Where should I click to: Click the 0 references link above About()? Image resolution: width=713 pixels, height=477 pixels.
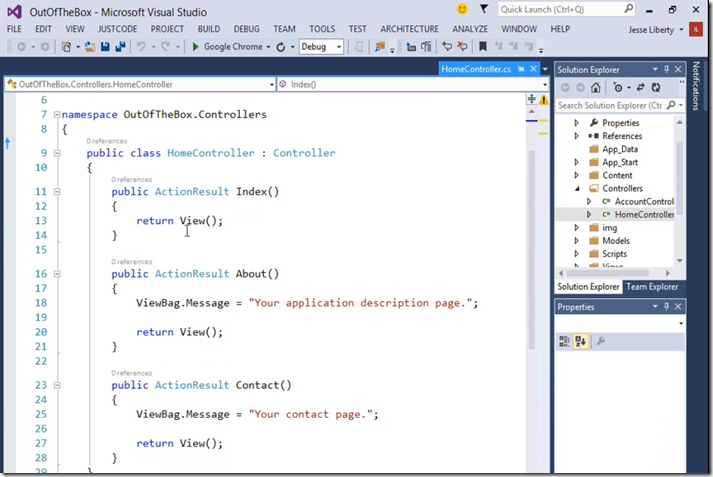pyautogui.click(x=131, y=262)
